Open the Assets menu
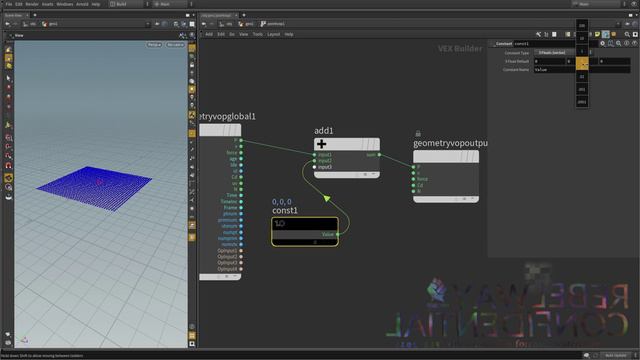 coord(47,4)
